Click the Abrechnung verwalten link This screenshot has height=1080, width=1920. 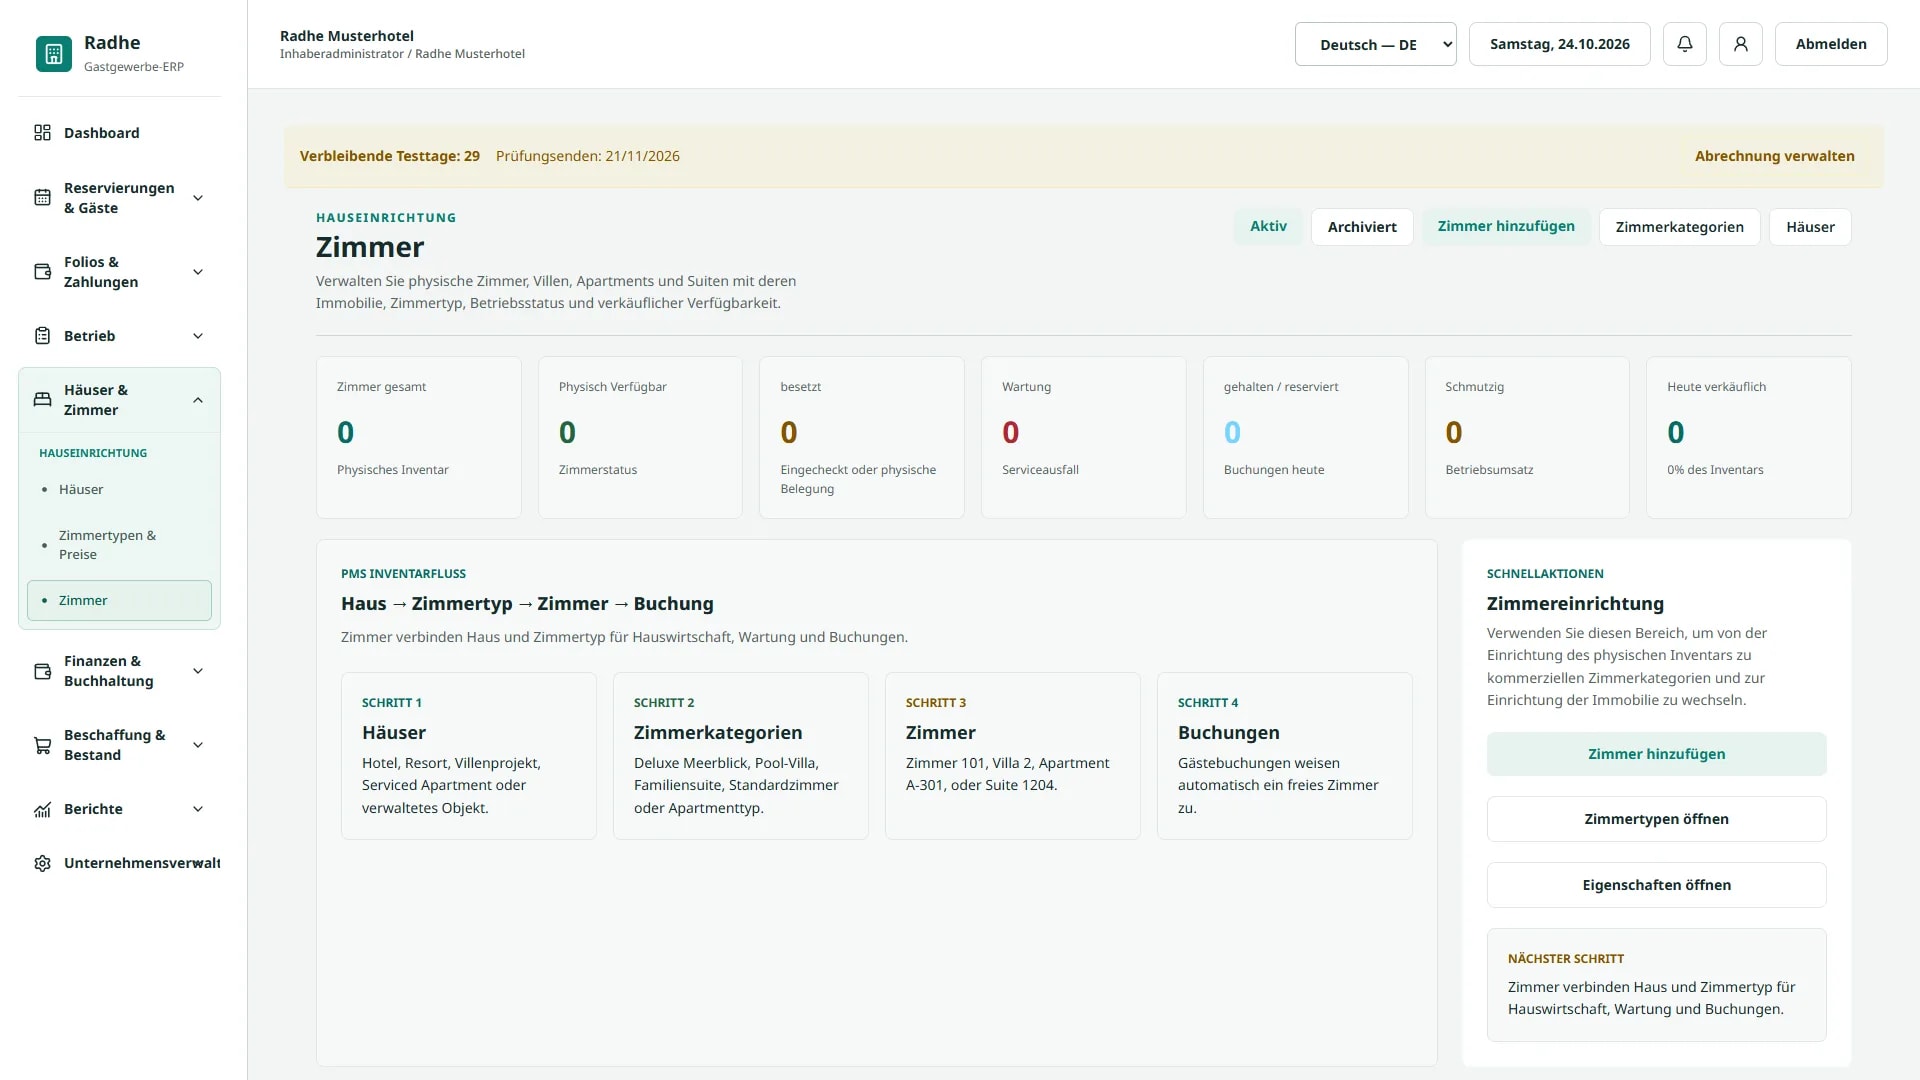1774,156
